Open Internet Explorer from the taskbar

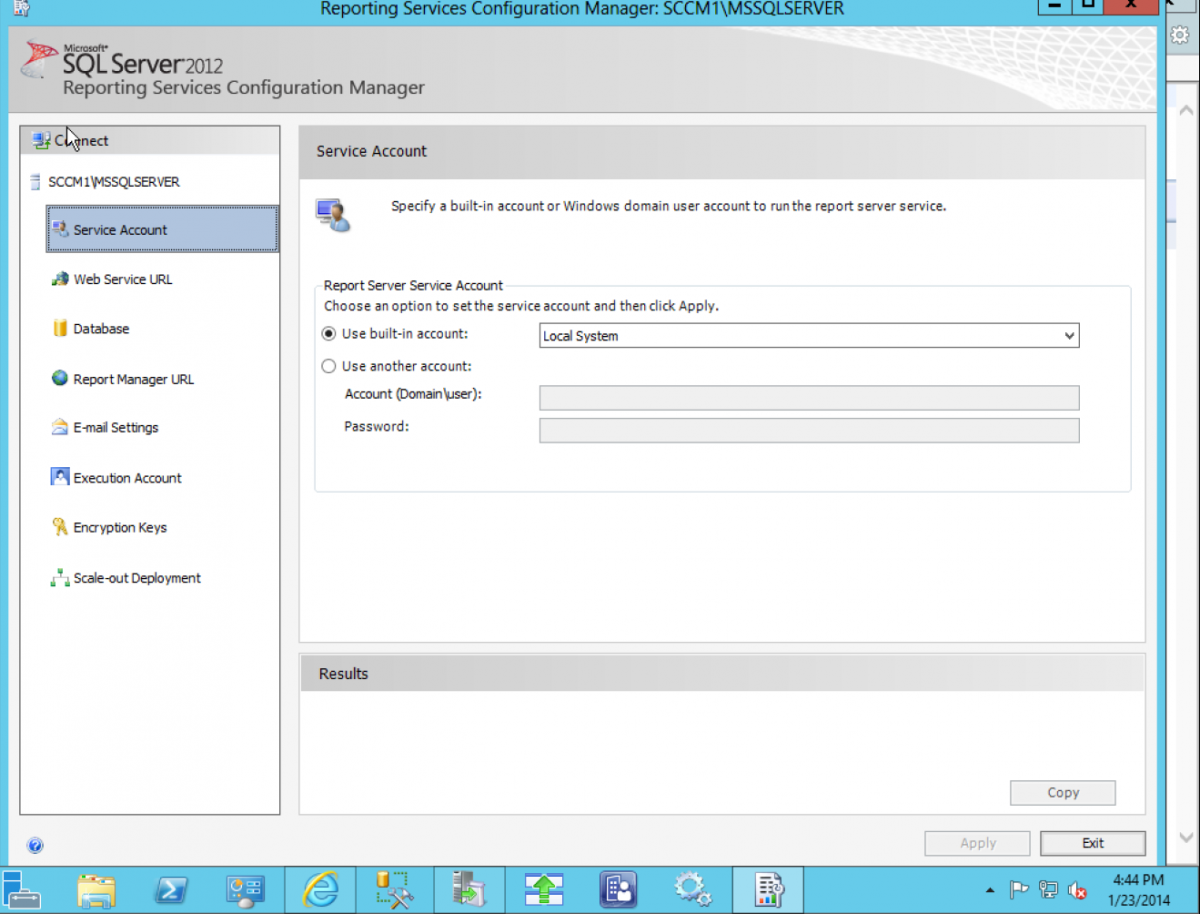[320, 889]
